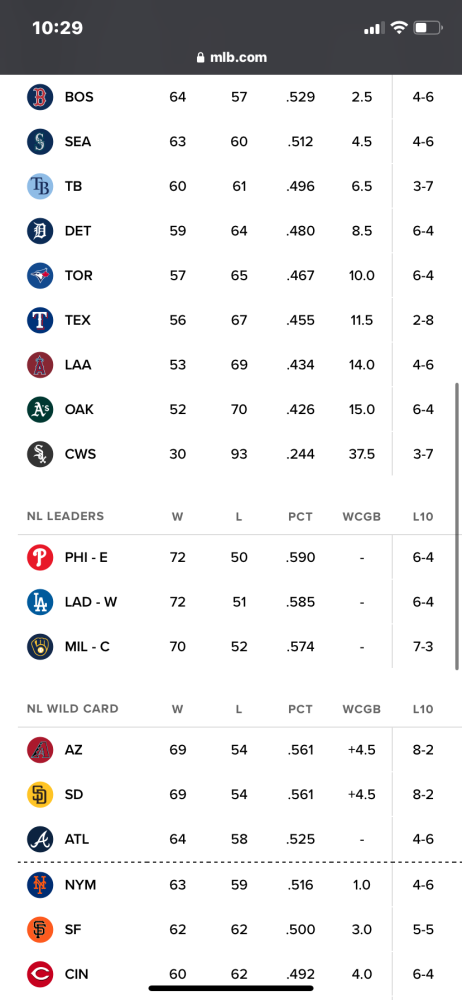Open the OAK team link
462x1000 pixels.
[x=79, y=409]
